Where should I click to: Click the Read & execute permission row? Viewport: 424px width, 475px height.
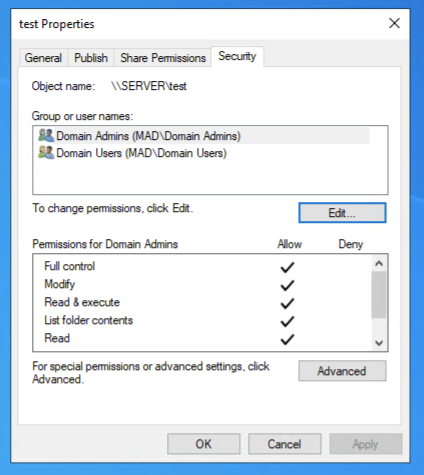[202, 302]
